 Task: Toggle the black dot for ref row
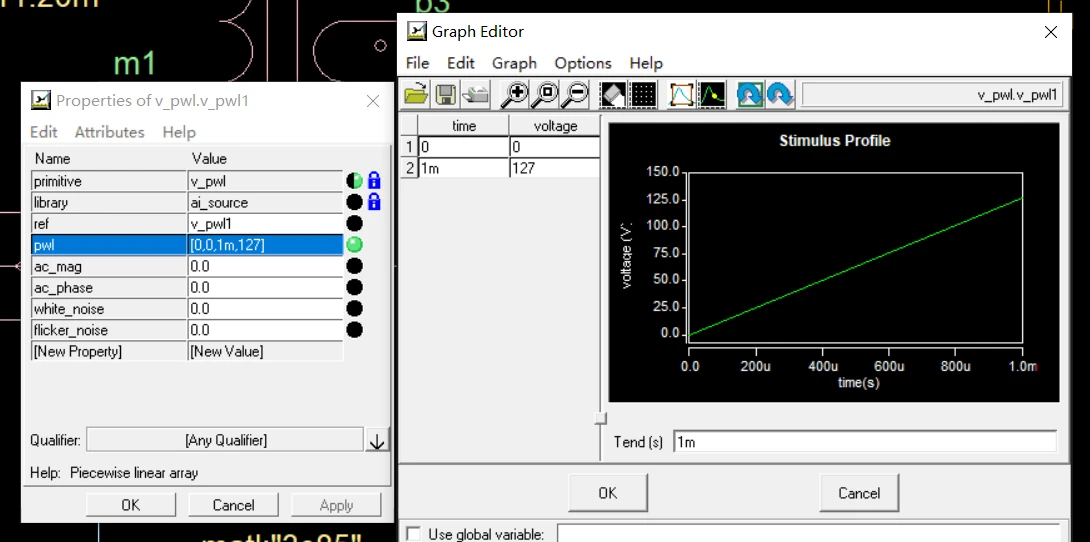(355, 224)
